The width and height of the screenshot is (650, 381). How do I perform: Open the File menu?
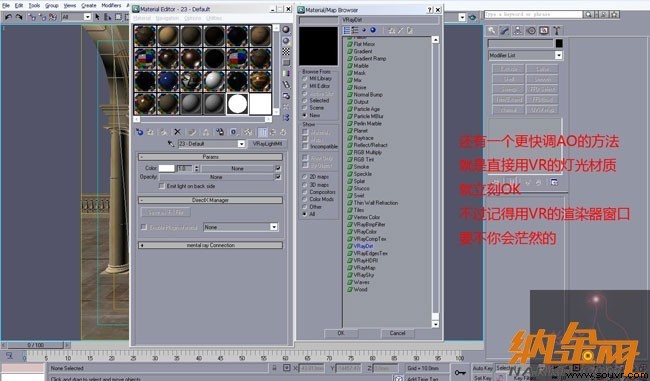(6, 5)
